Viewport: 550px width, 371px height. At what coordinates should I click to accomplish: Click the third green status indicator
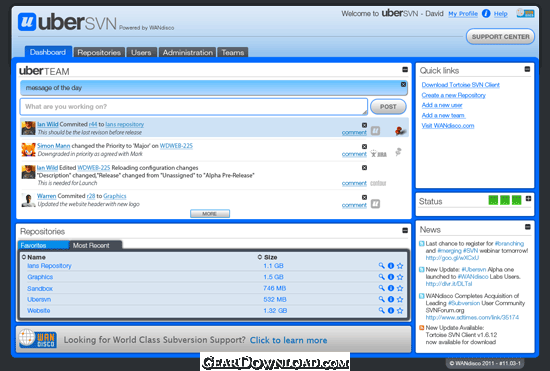[516, 200]
